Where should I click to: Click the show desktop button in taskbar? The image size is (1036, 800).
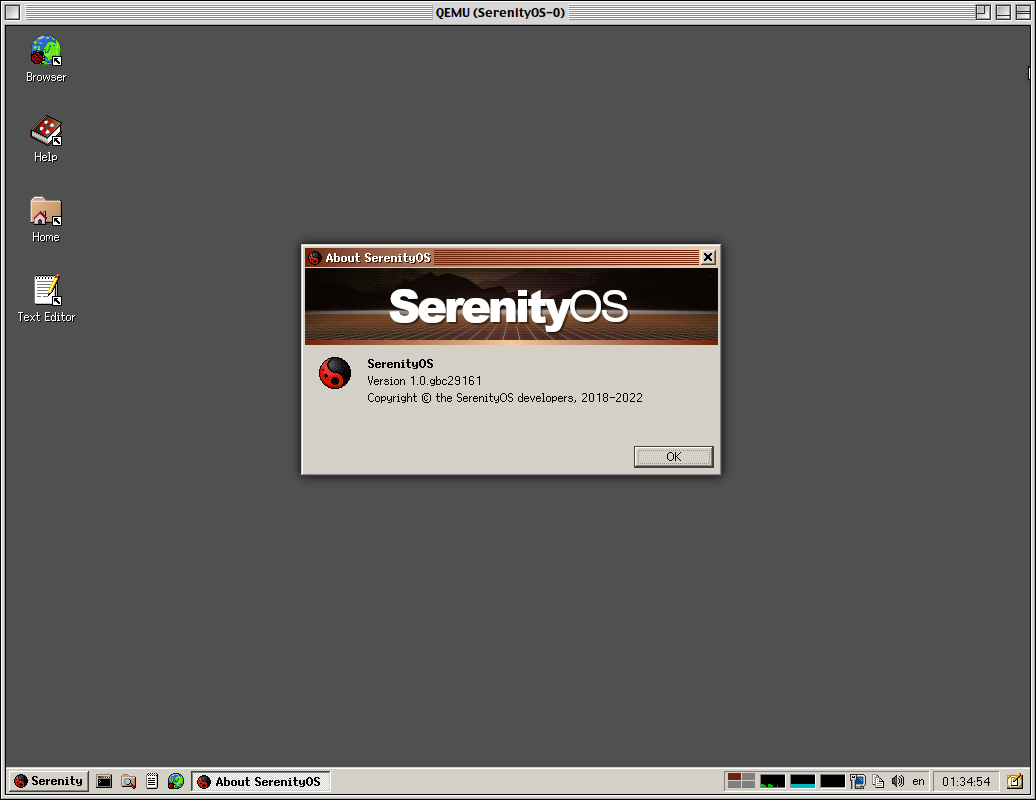click(1014, 782)
